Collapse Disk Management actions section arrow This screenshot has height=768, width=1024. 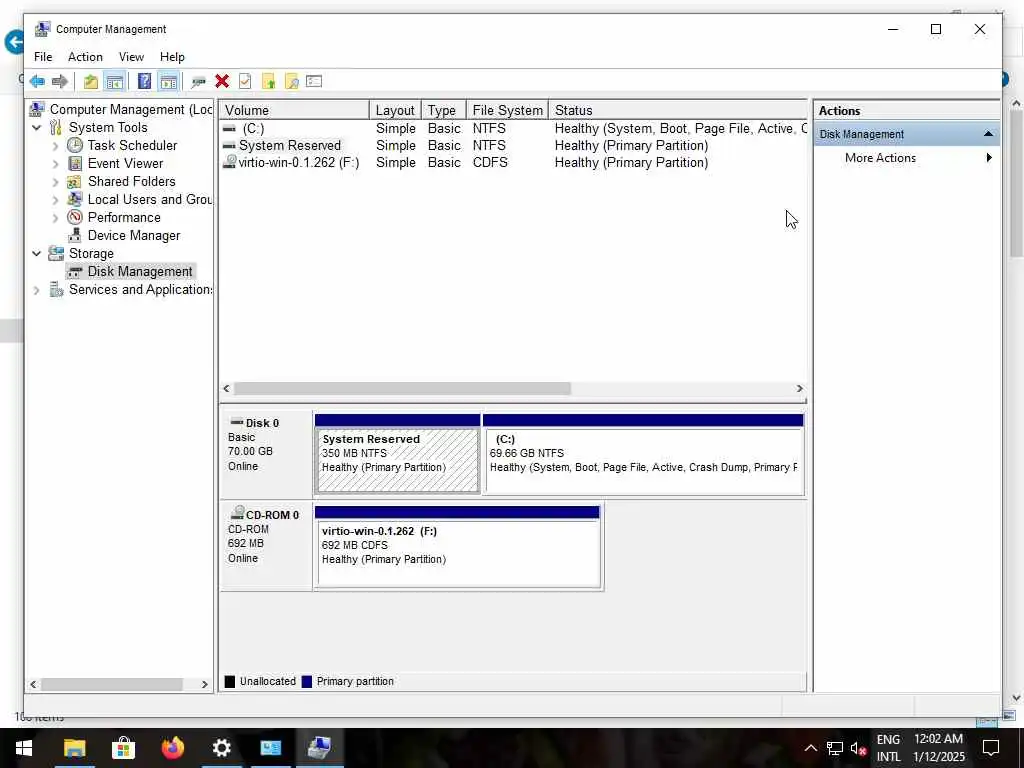pos(988,134)
